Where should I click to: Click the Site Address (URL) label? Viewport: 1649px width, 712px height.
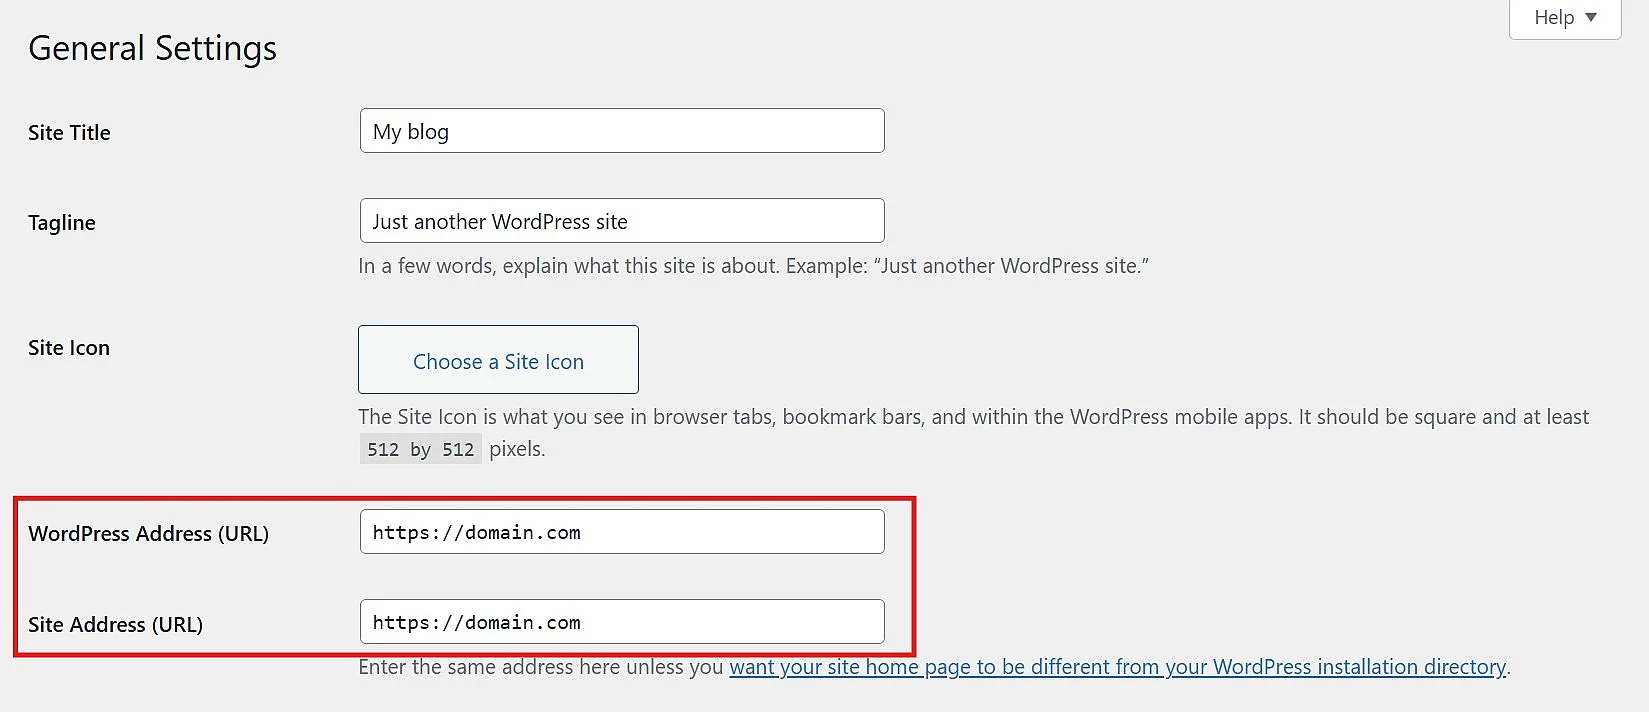[116, 625]
